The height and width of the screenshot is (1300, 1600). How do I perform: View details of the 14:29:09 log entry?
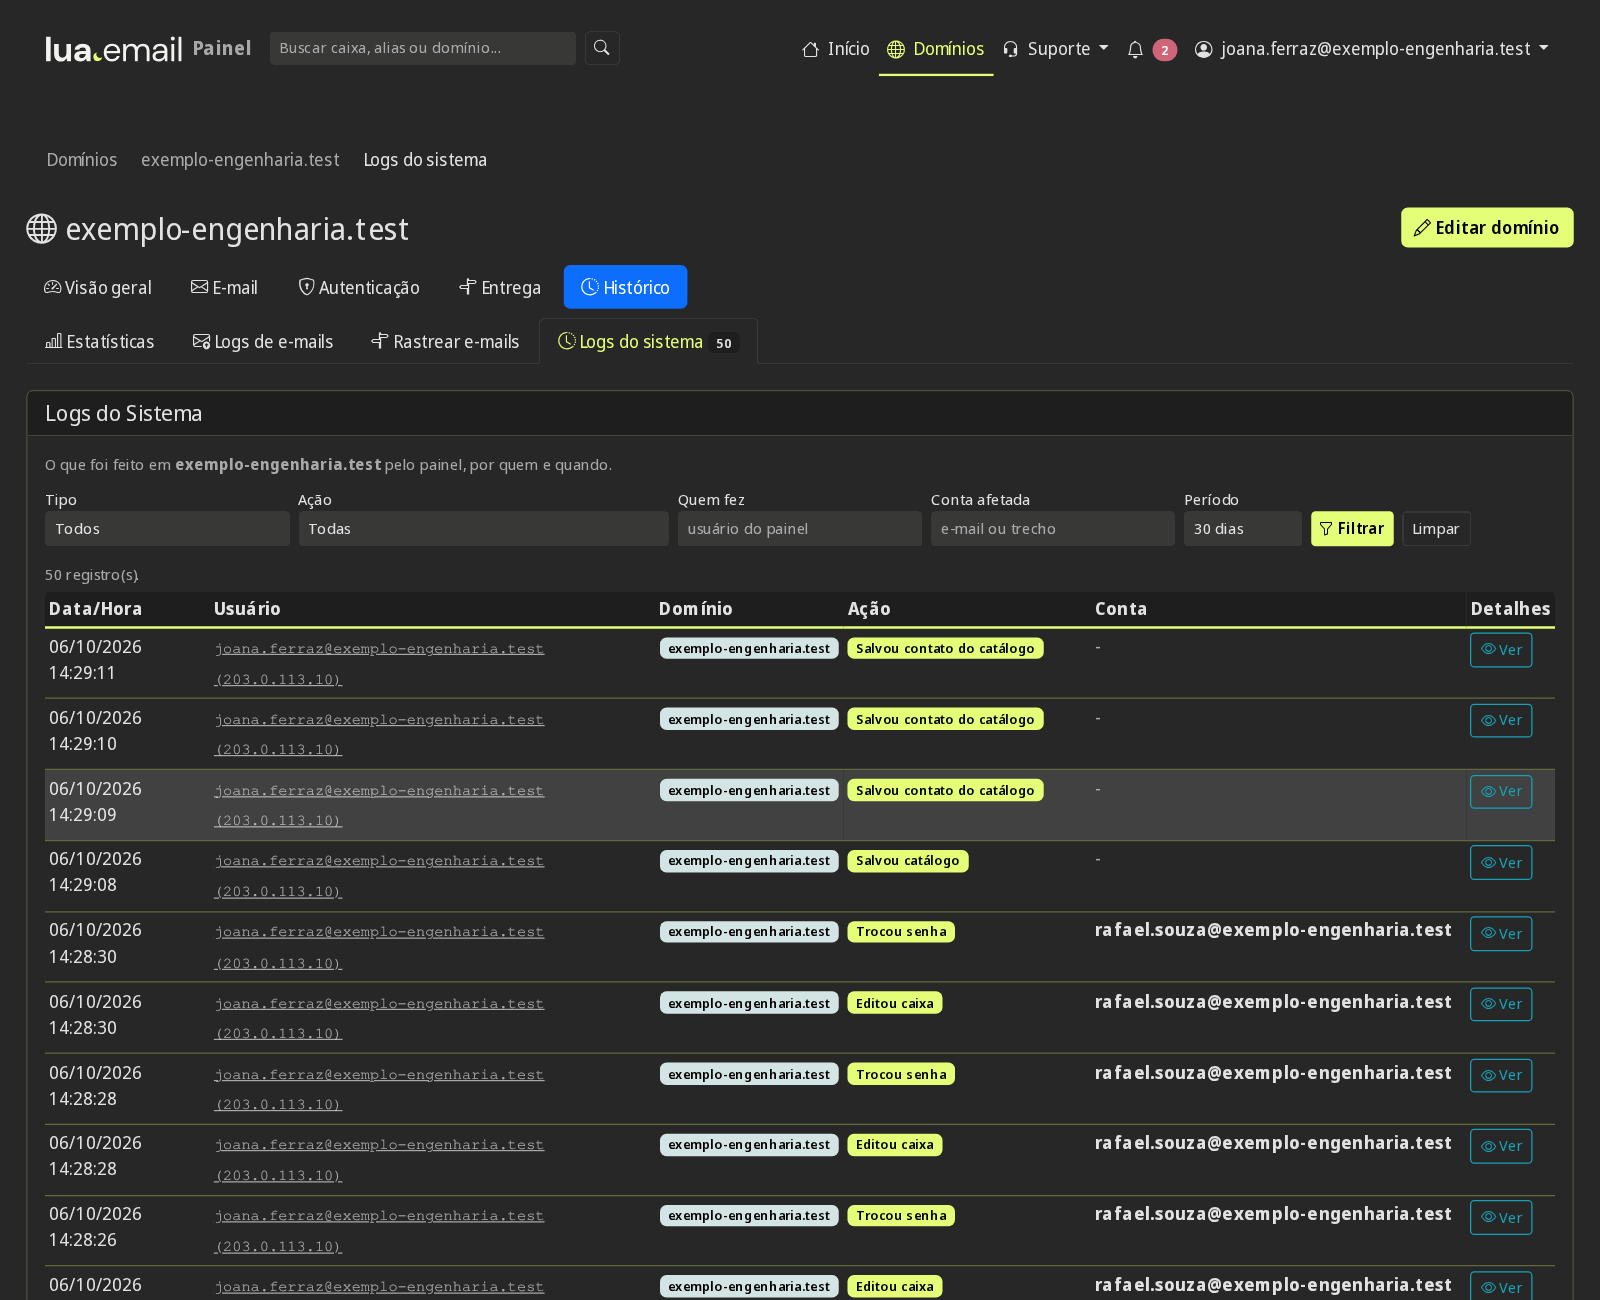point(1501,791)
